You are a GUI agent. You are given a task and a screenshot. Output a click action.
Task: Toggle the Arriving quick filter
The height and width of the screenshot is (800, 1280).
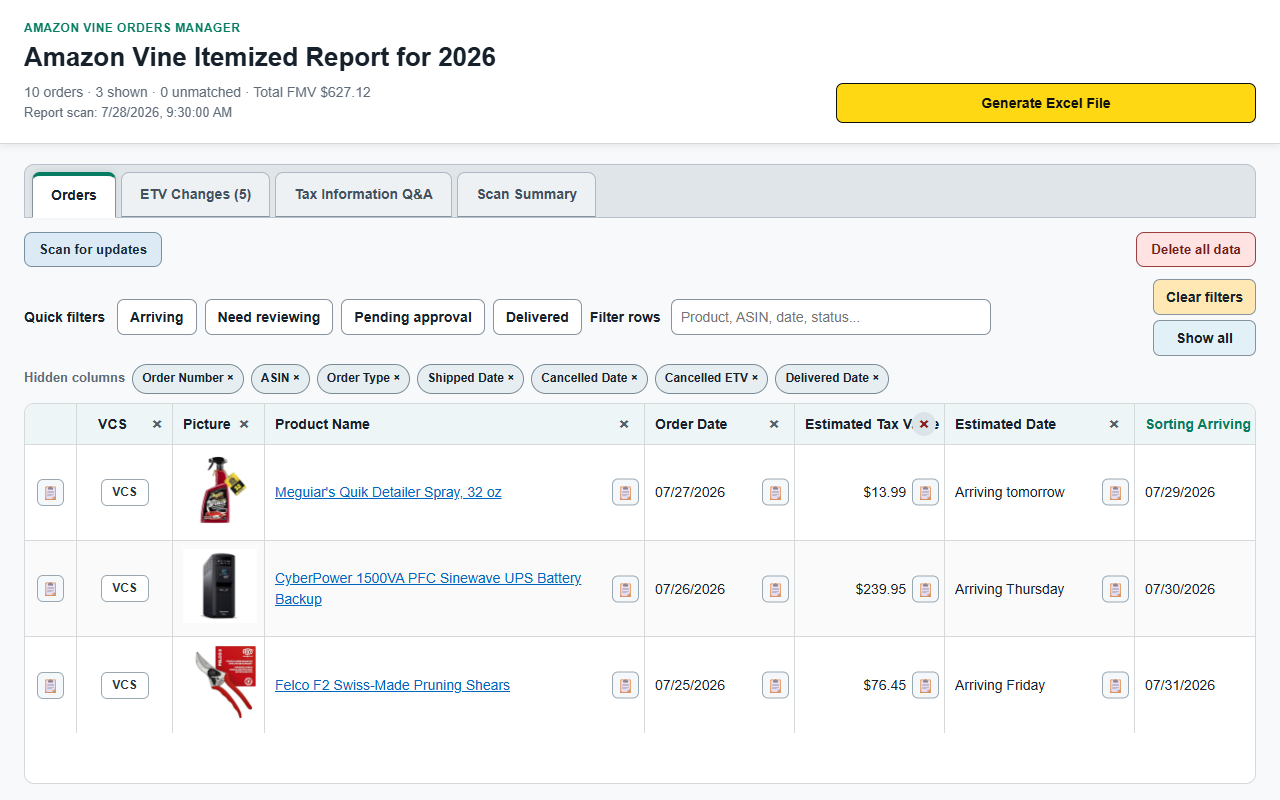(x=157, y=317)
